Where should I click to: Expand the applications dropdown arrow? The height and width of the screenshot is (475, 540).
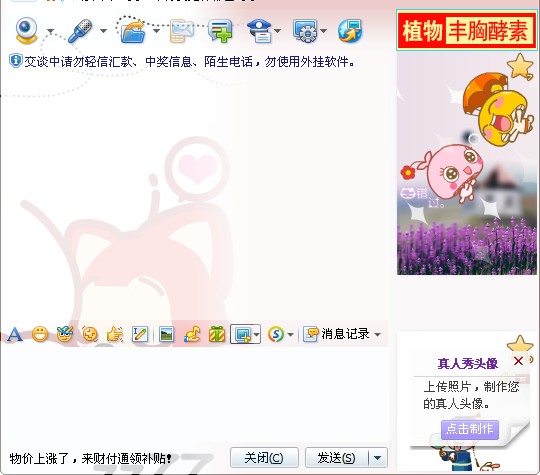pos(323,31)
